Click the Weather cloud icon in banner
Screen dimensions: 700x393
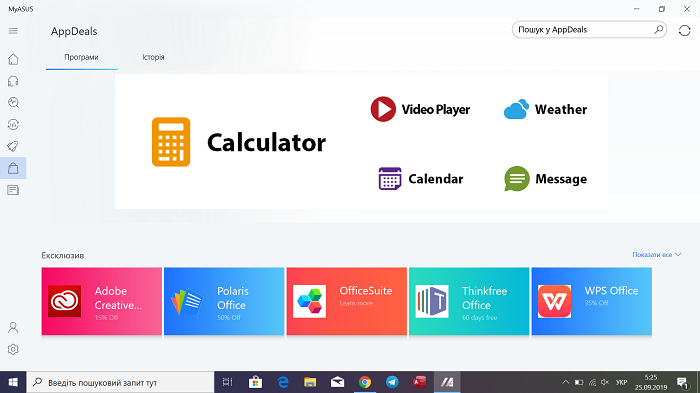point(516,109)
